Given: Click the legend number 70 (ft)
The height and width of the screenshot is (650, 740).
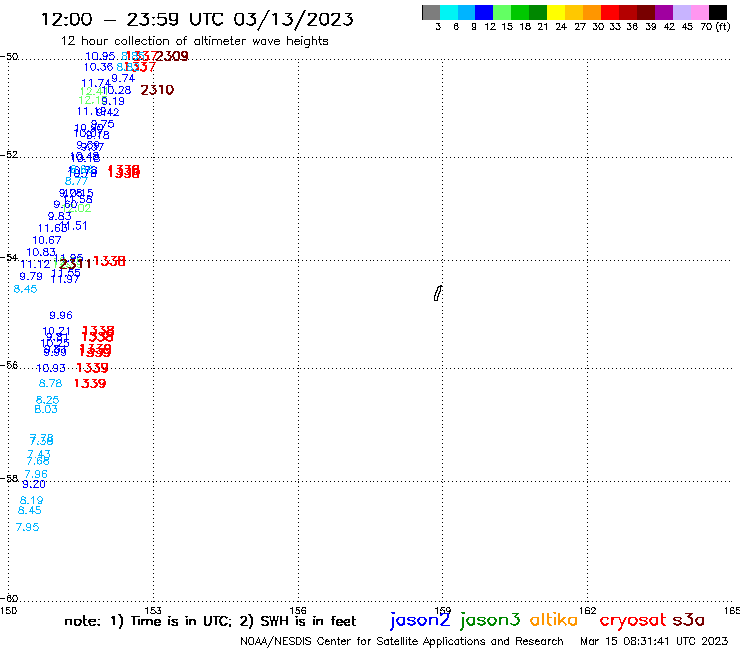Looking at the screenshot, I should [x=715, y=27].
